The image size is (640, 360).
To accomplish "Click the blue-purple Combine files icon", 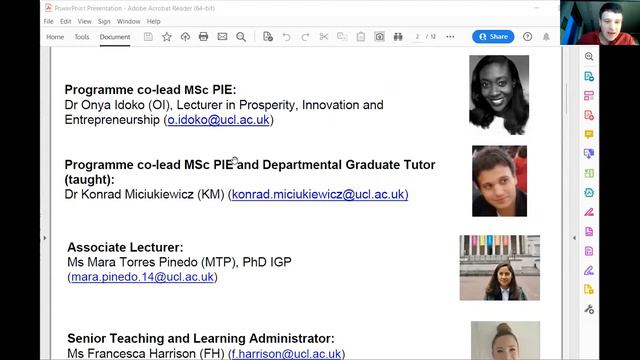I will [x=589, y=153].
